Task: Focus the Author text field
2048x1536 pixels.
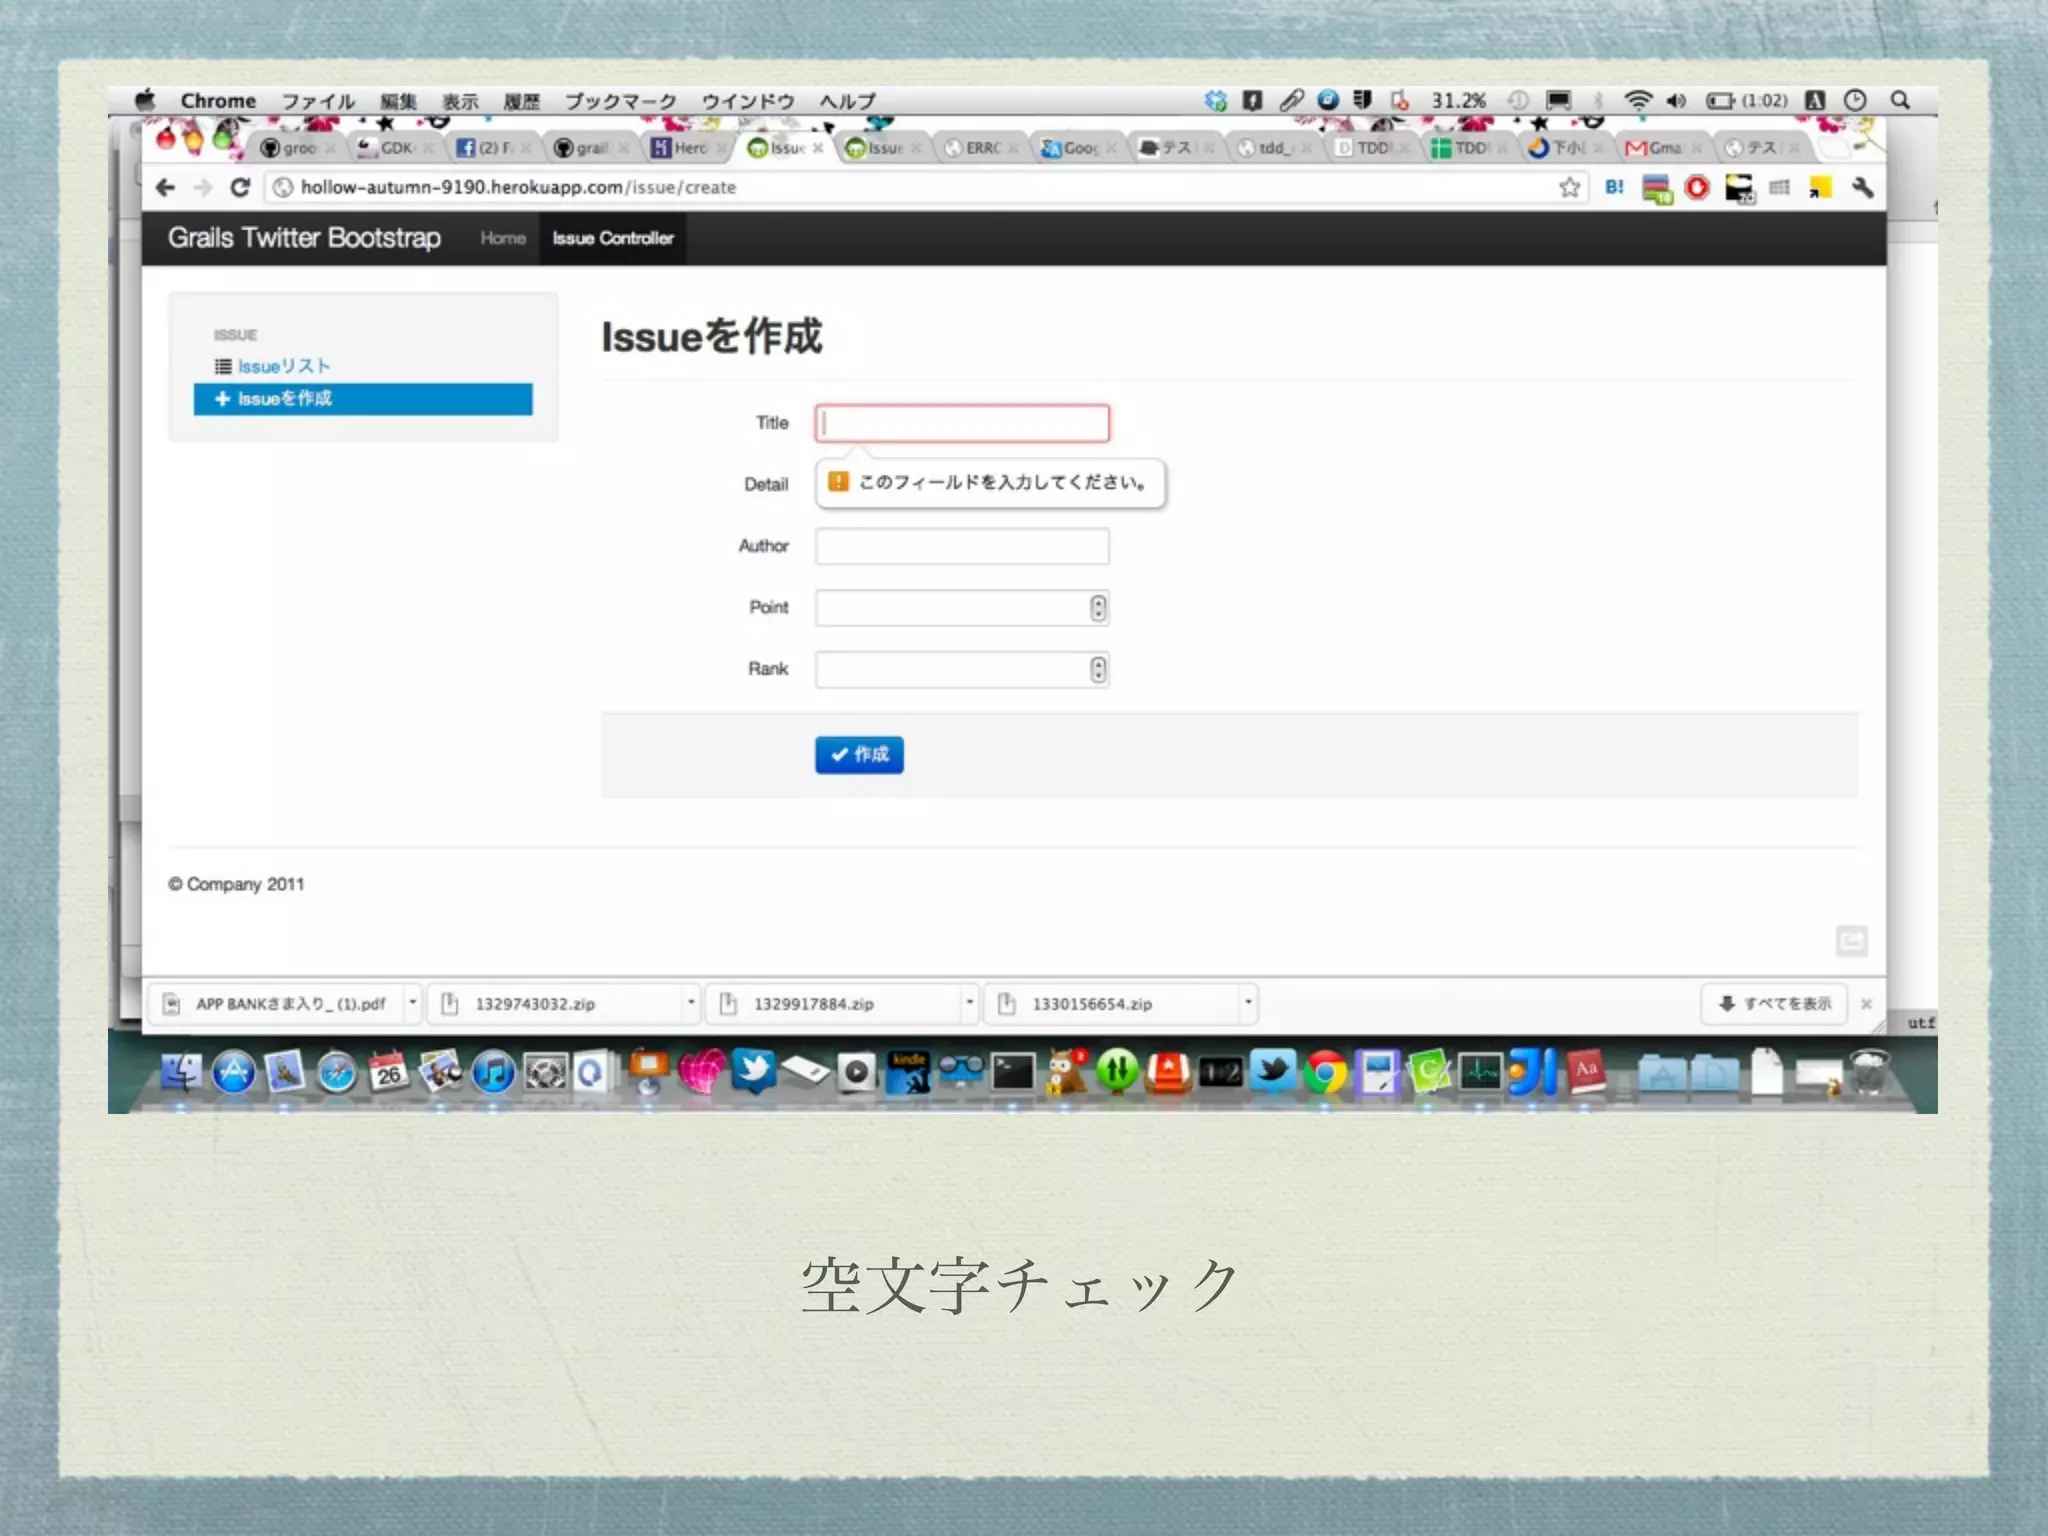Action: [x=961, y=546]
